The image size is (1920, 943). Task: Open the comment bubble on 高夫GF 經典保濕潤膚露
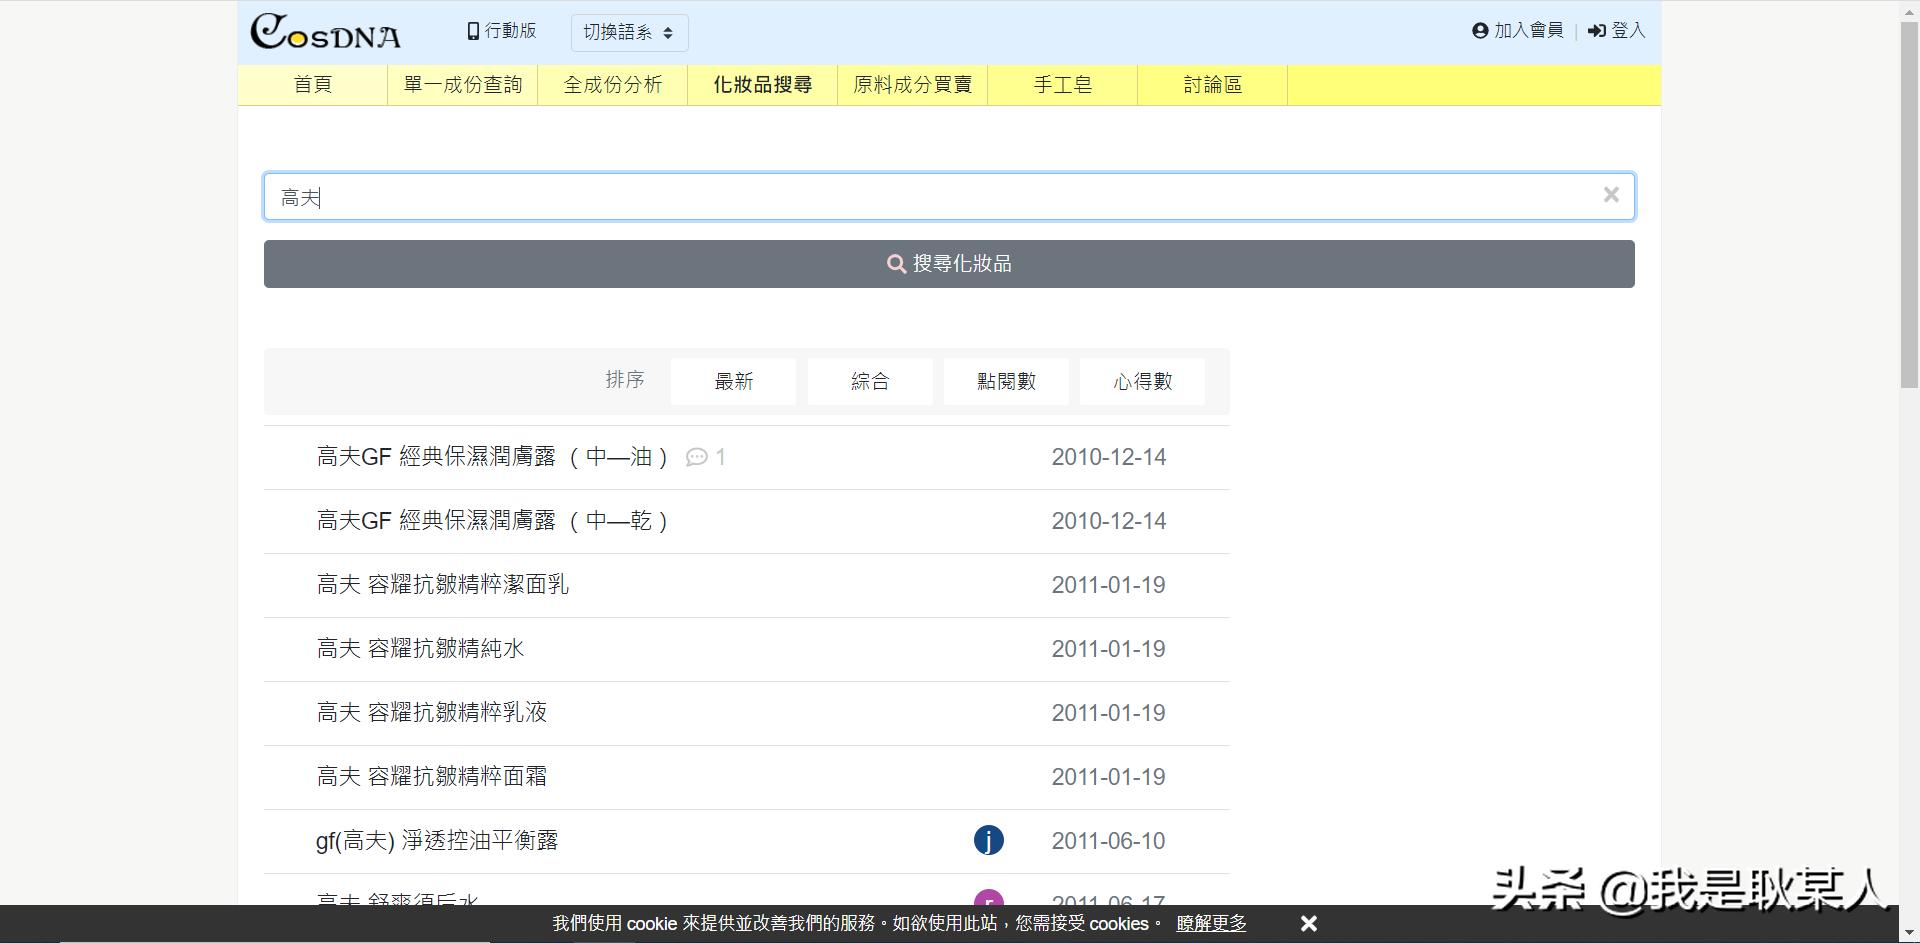tap(698, 457)
